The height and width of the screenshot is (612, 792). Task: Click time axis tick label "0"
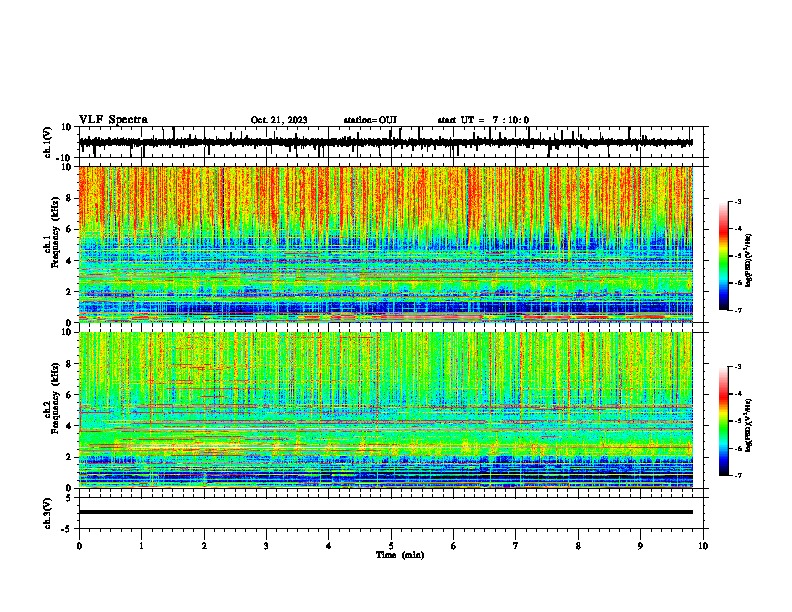[79, 546]
